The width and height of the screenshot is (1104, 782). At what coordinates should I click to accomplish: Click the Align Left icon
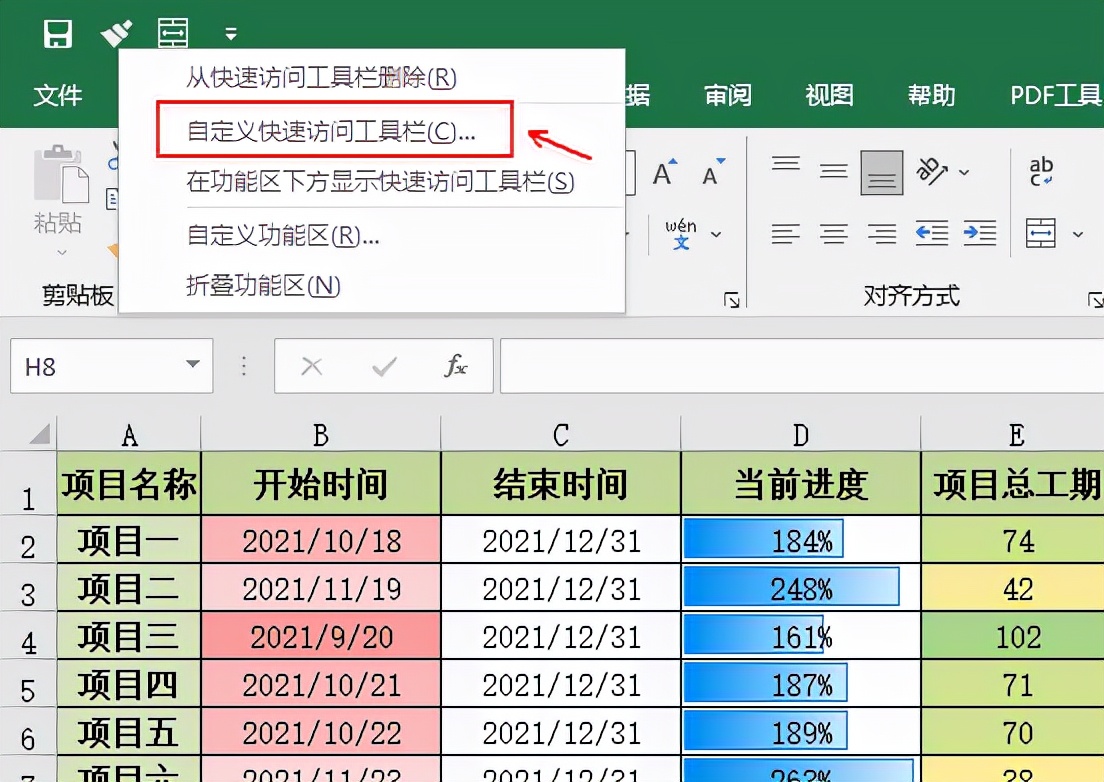(786, 233)
